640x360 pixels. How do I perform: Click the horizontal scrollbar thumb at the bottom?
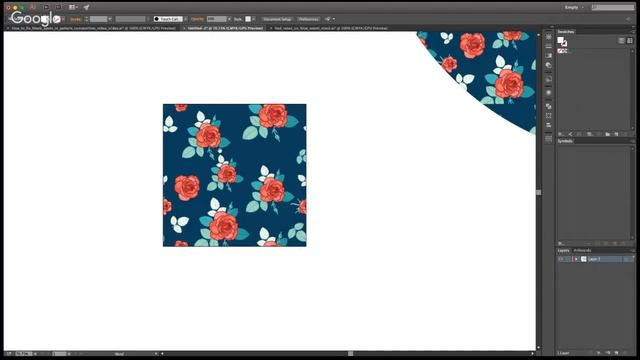(x=351, y=353)
